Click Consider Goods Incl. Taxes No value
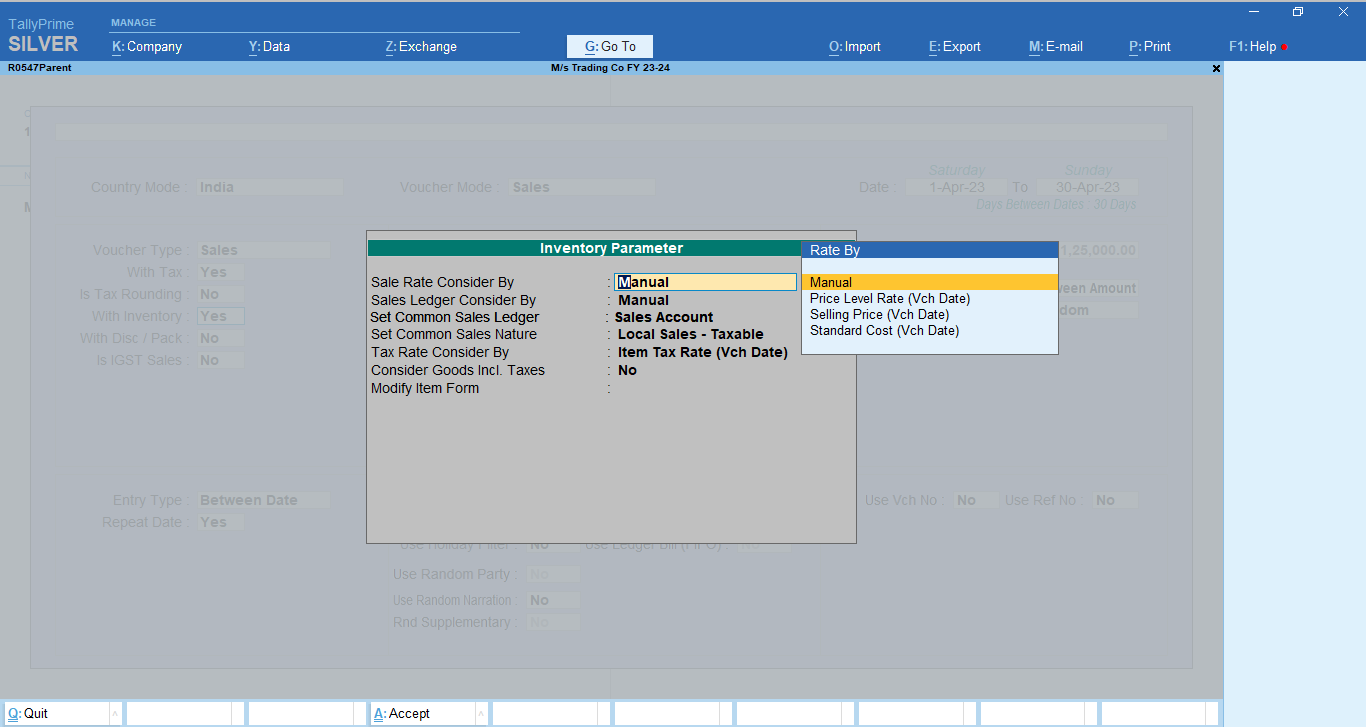Screen dimensions: 1372x727 pos(627,370)
